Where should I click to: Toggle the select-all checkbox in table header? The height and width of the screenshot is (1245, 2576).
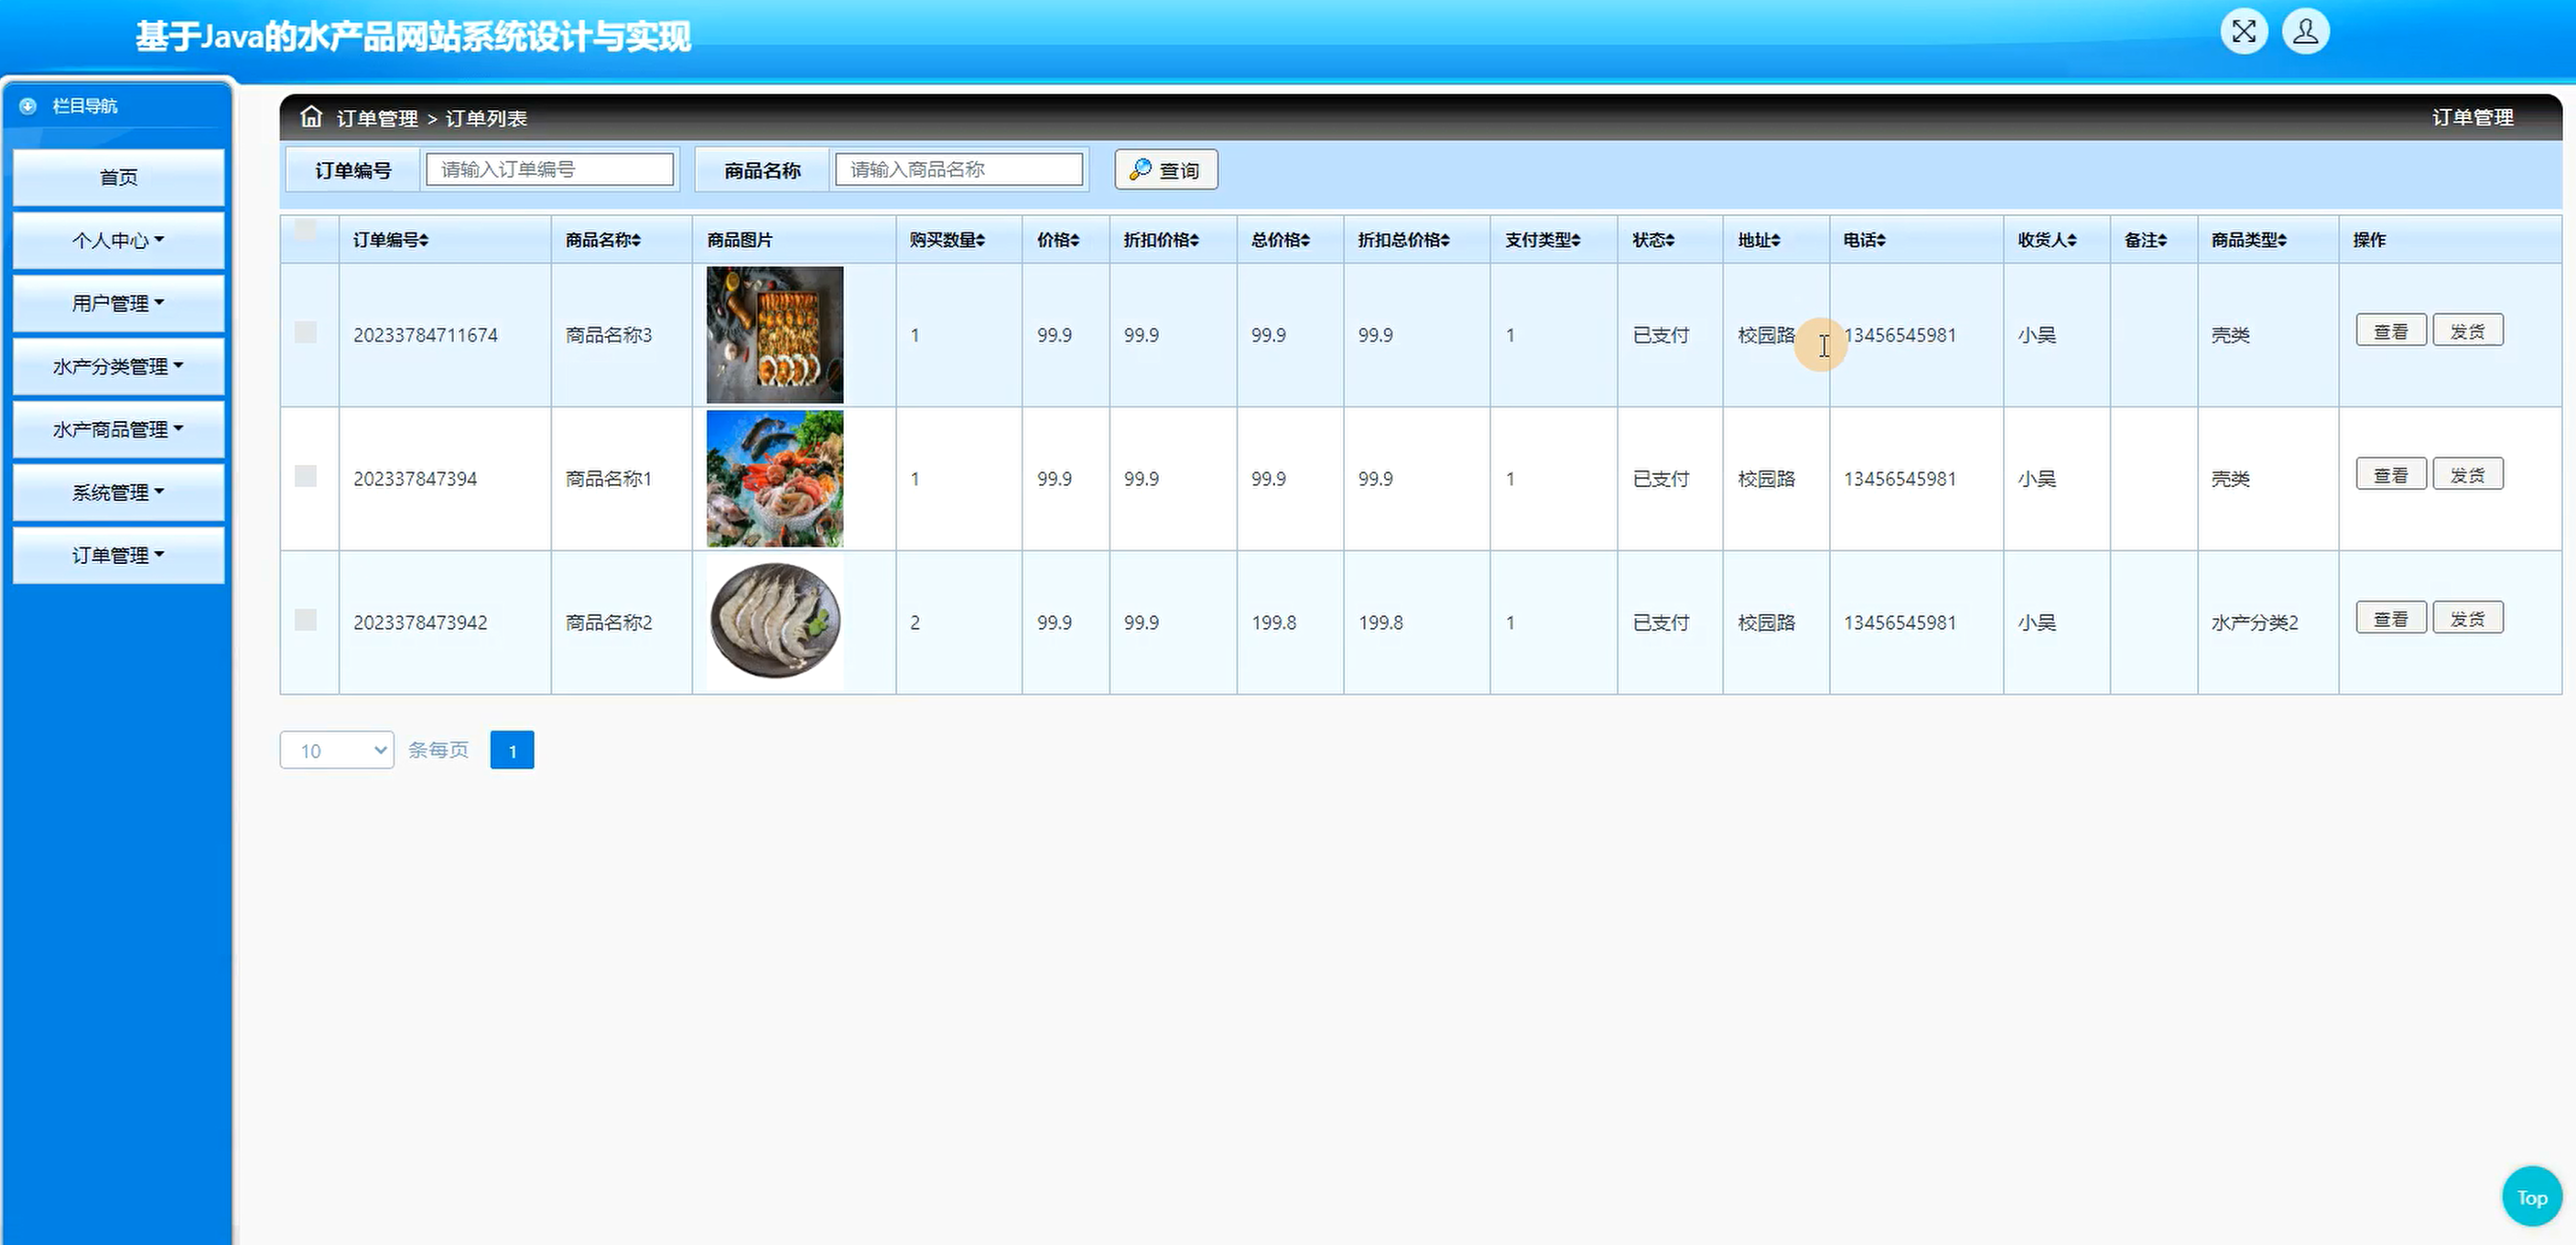click(x=306, y=230)
